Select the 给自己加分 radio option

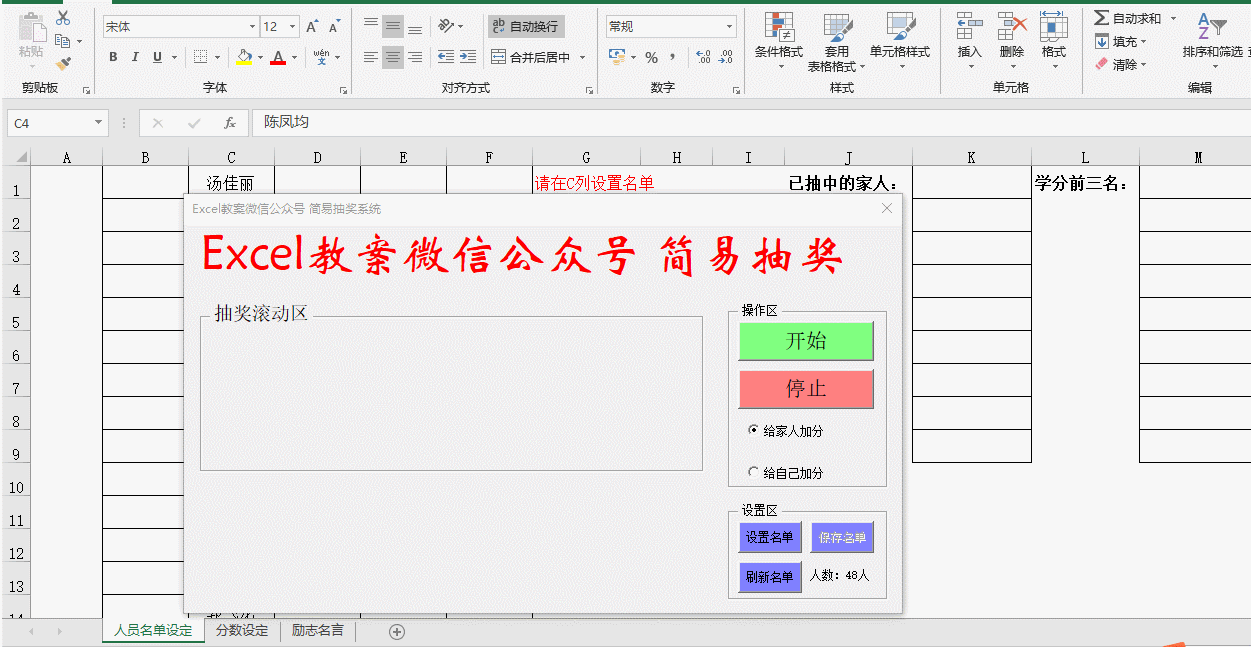(786, 472)
